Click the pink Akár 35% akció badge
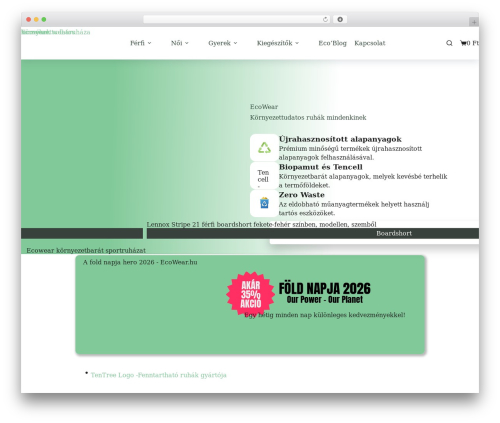The width and height of the screenshot is (500, 423). (x=251, y=294)
